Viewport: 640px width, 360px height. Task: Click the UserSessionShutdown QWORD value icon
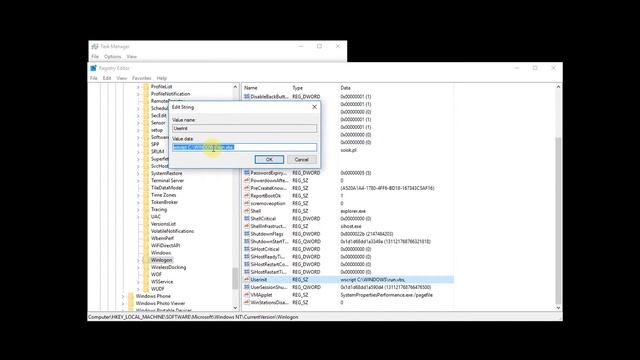click(x=247, y=287)
